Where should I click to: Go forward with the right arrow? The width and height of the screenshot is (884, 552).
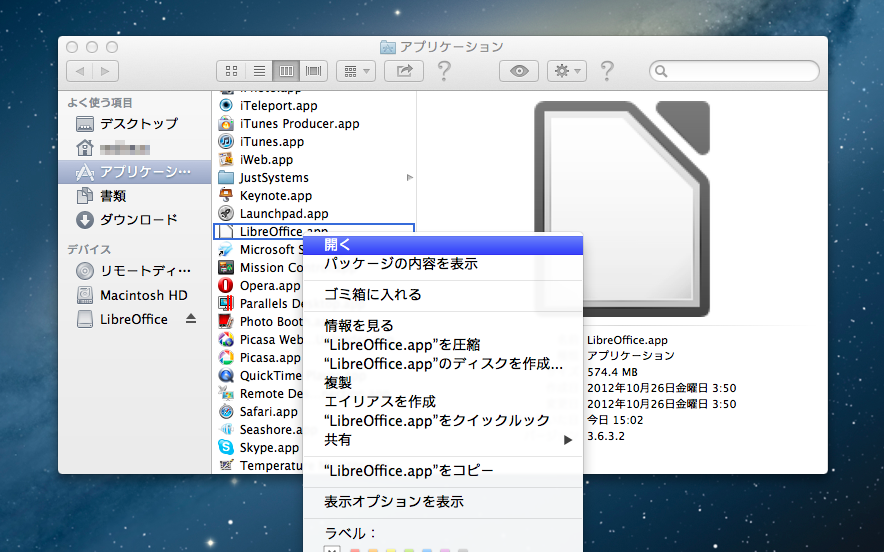(105, 71)
